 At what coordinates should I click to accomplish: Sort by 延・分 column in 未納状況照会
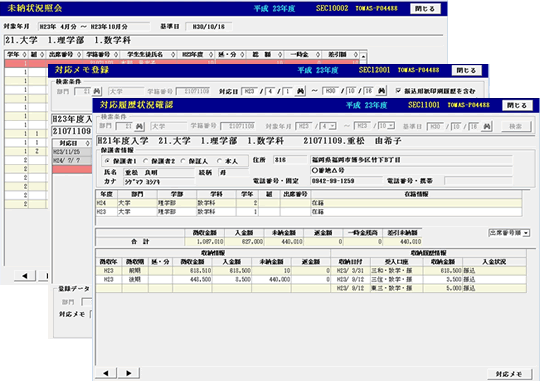pyautogui.click(x=231, y=54)
